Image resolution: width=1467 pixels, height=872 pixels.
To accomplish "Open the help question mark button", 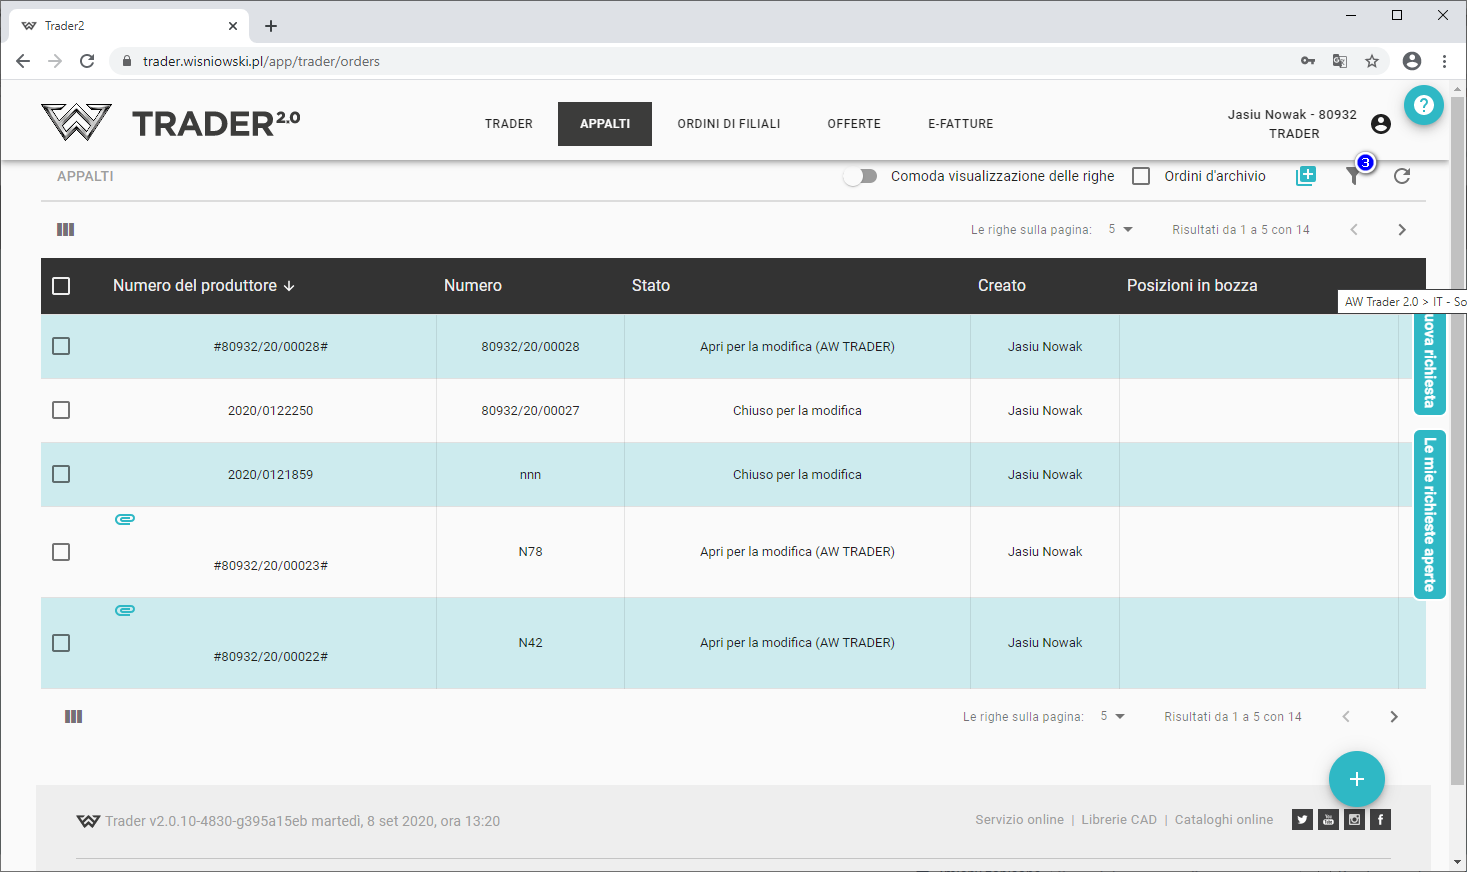I will click(x=1423, y=105).
